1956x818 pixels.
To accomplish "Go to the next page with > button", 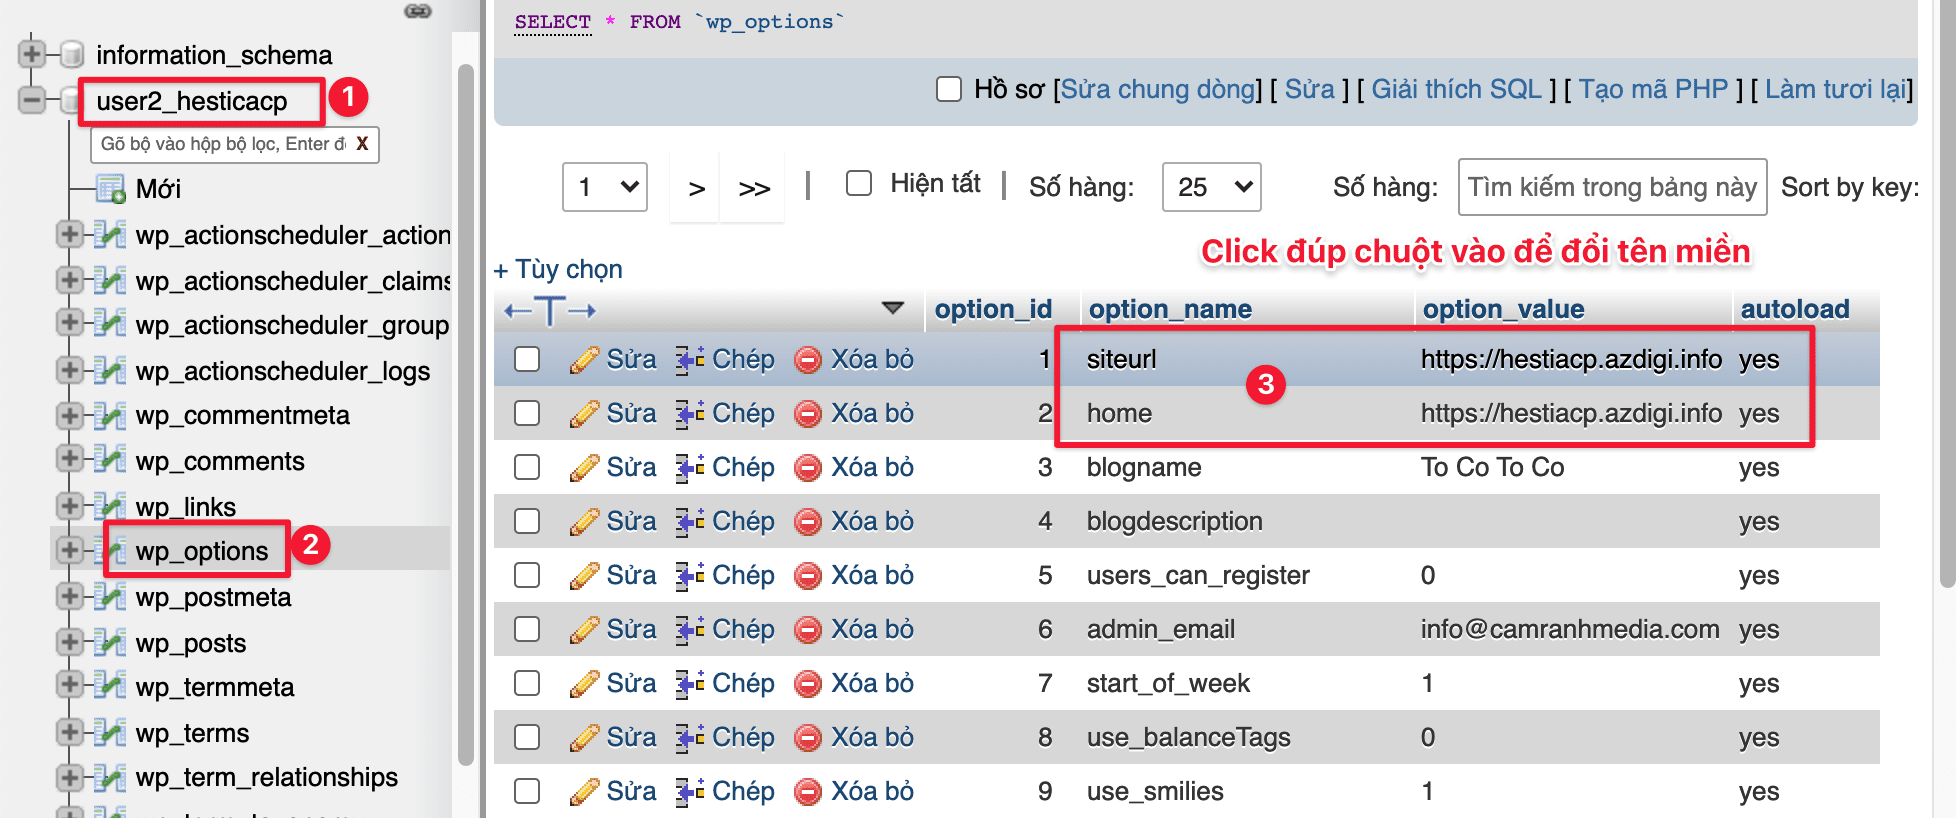I will [x=697, y=188].
